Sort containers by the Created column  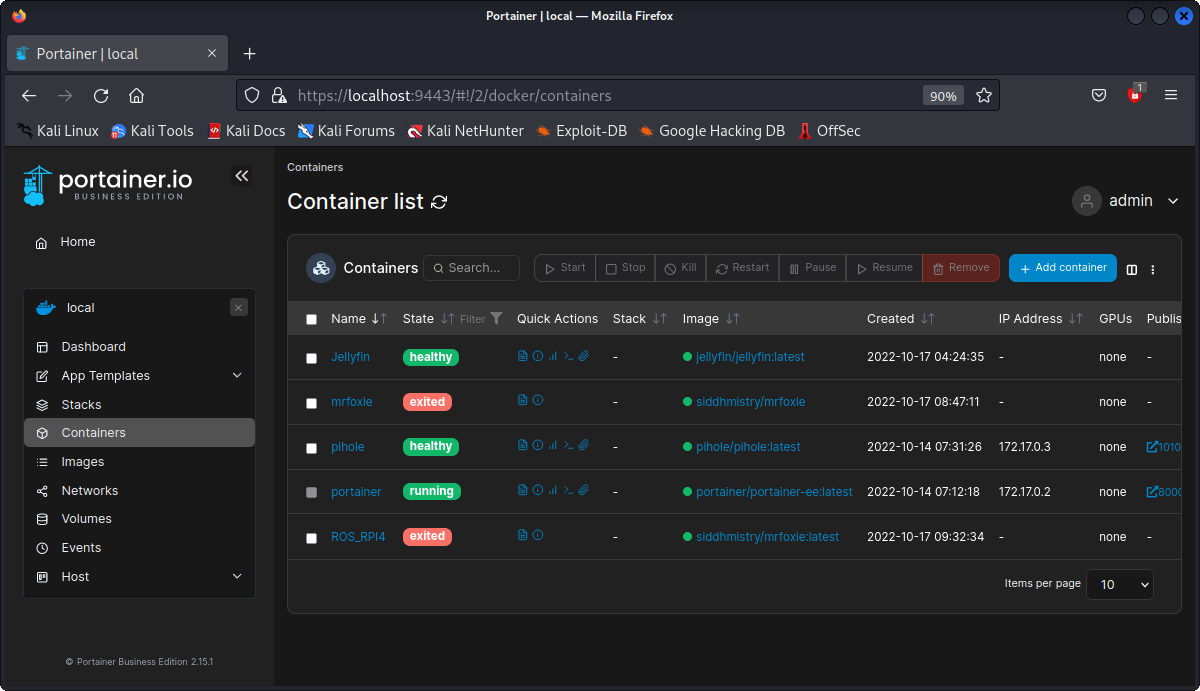click(901, 319)
